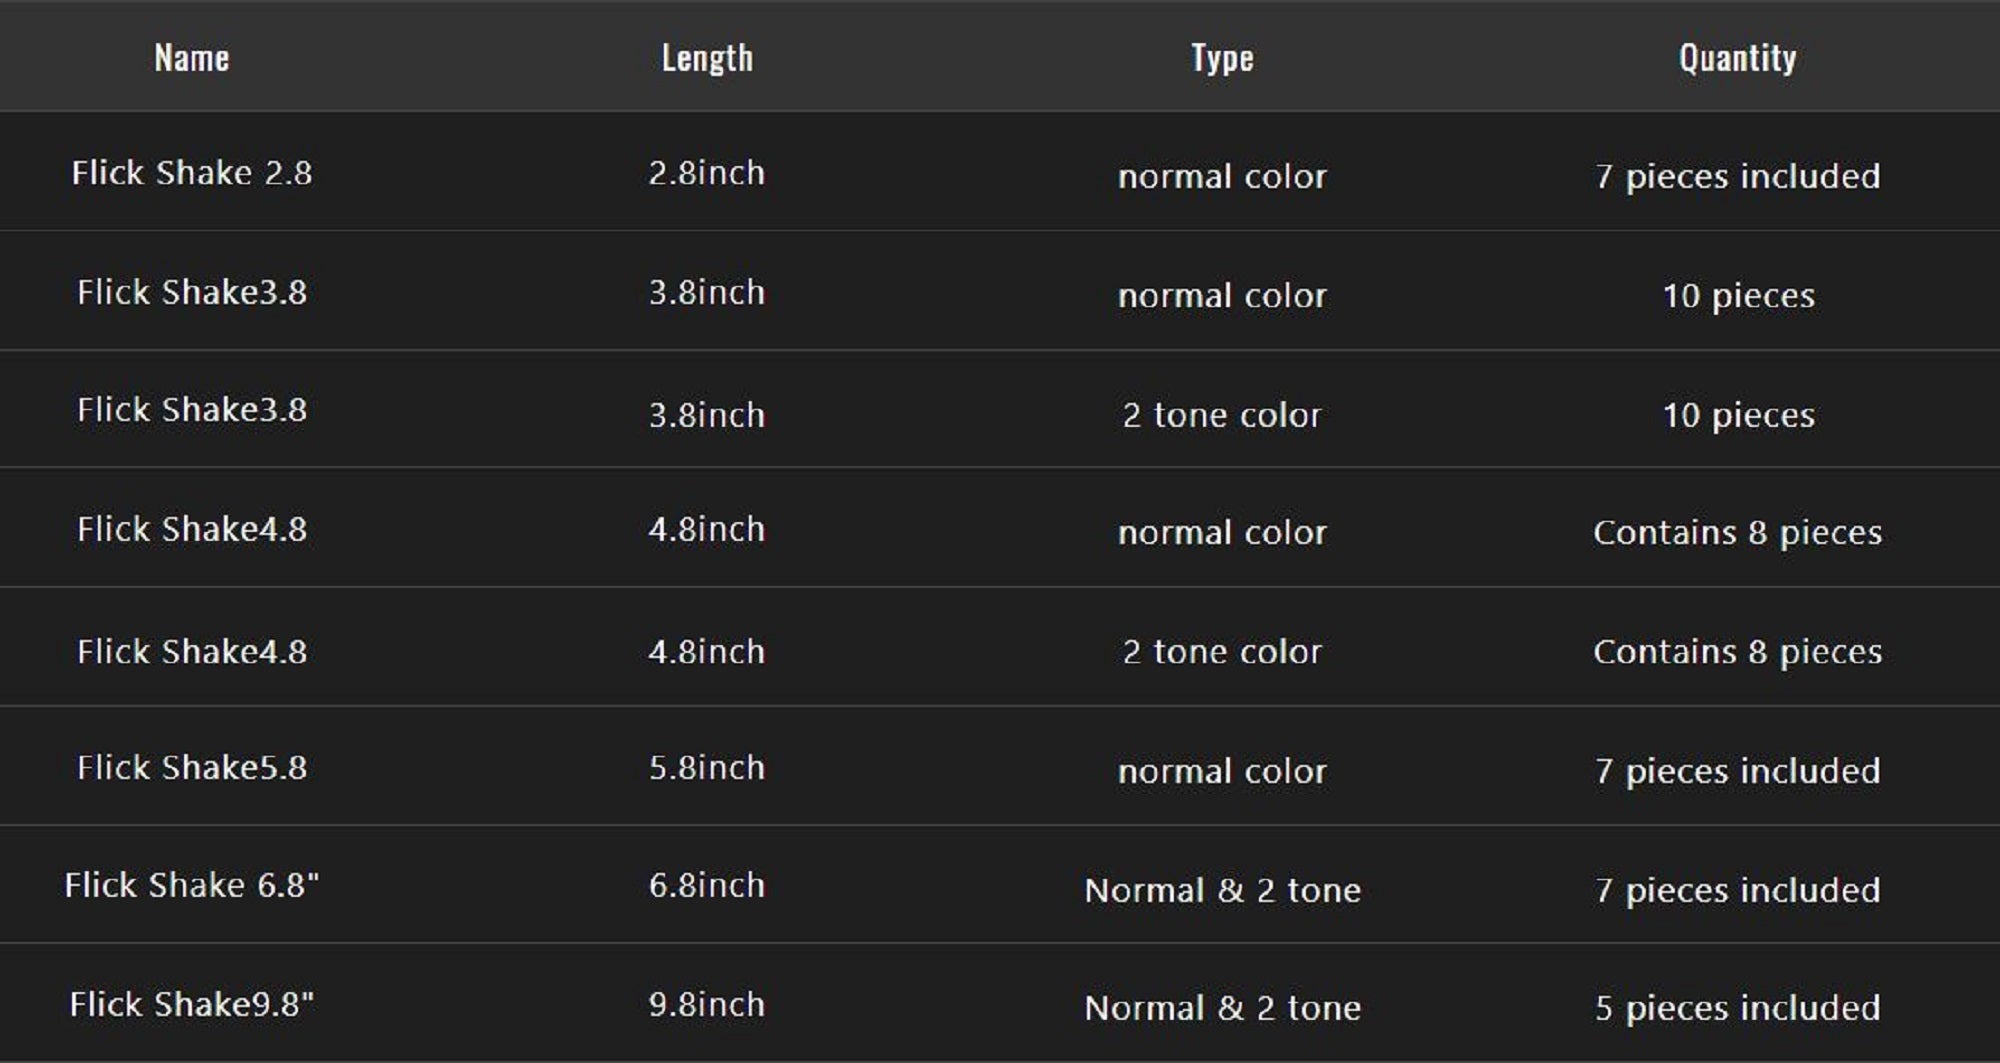Select the Flick Shake5.8 name cell

coord(192,768)
